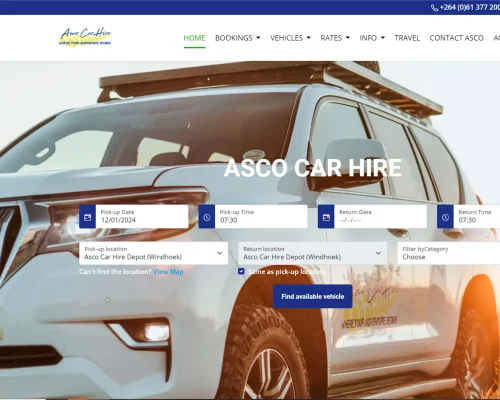Viewport: 500px width, 400px height.
Task: Click the Pick-up Date calendar icon
Action: [x=88, y=217]
